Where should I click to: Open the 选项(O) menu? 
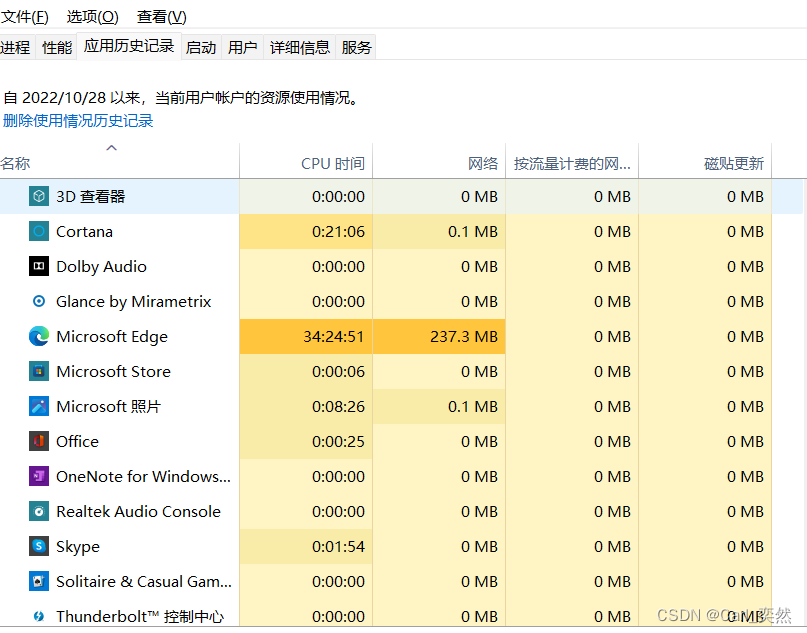click(93, 17)
